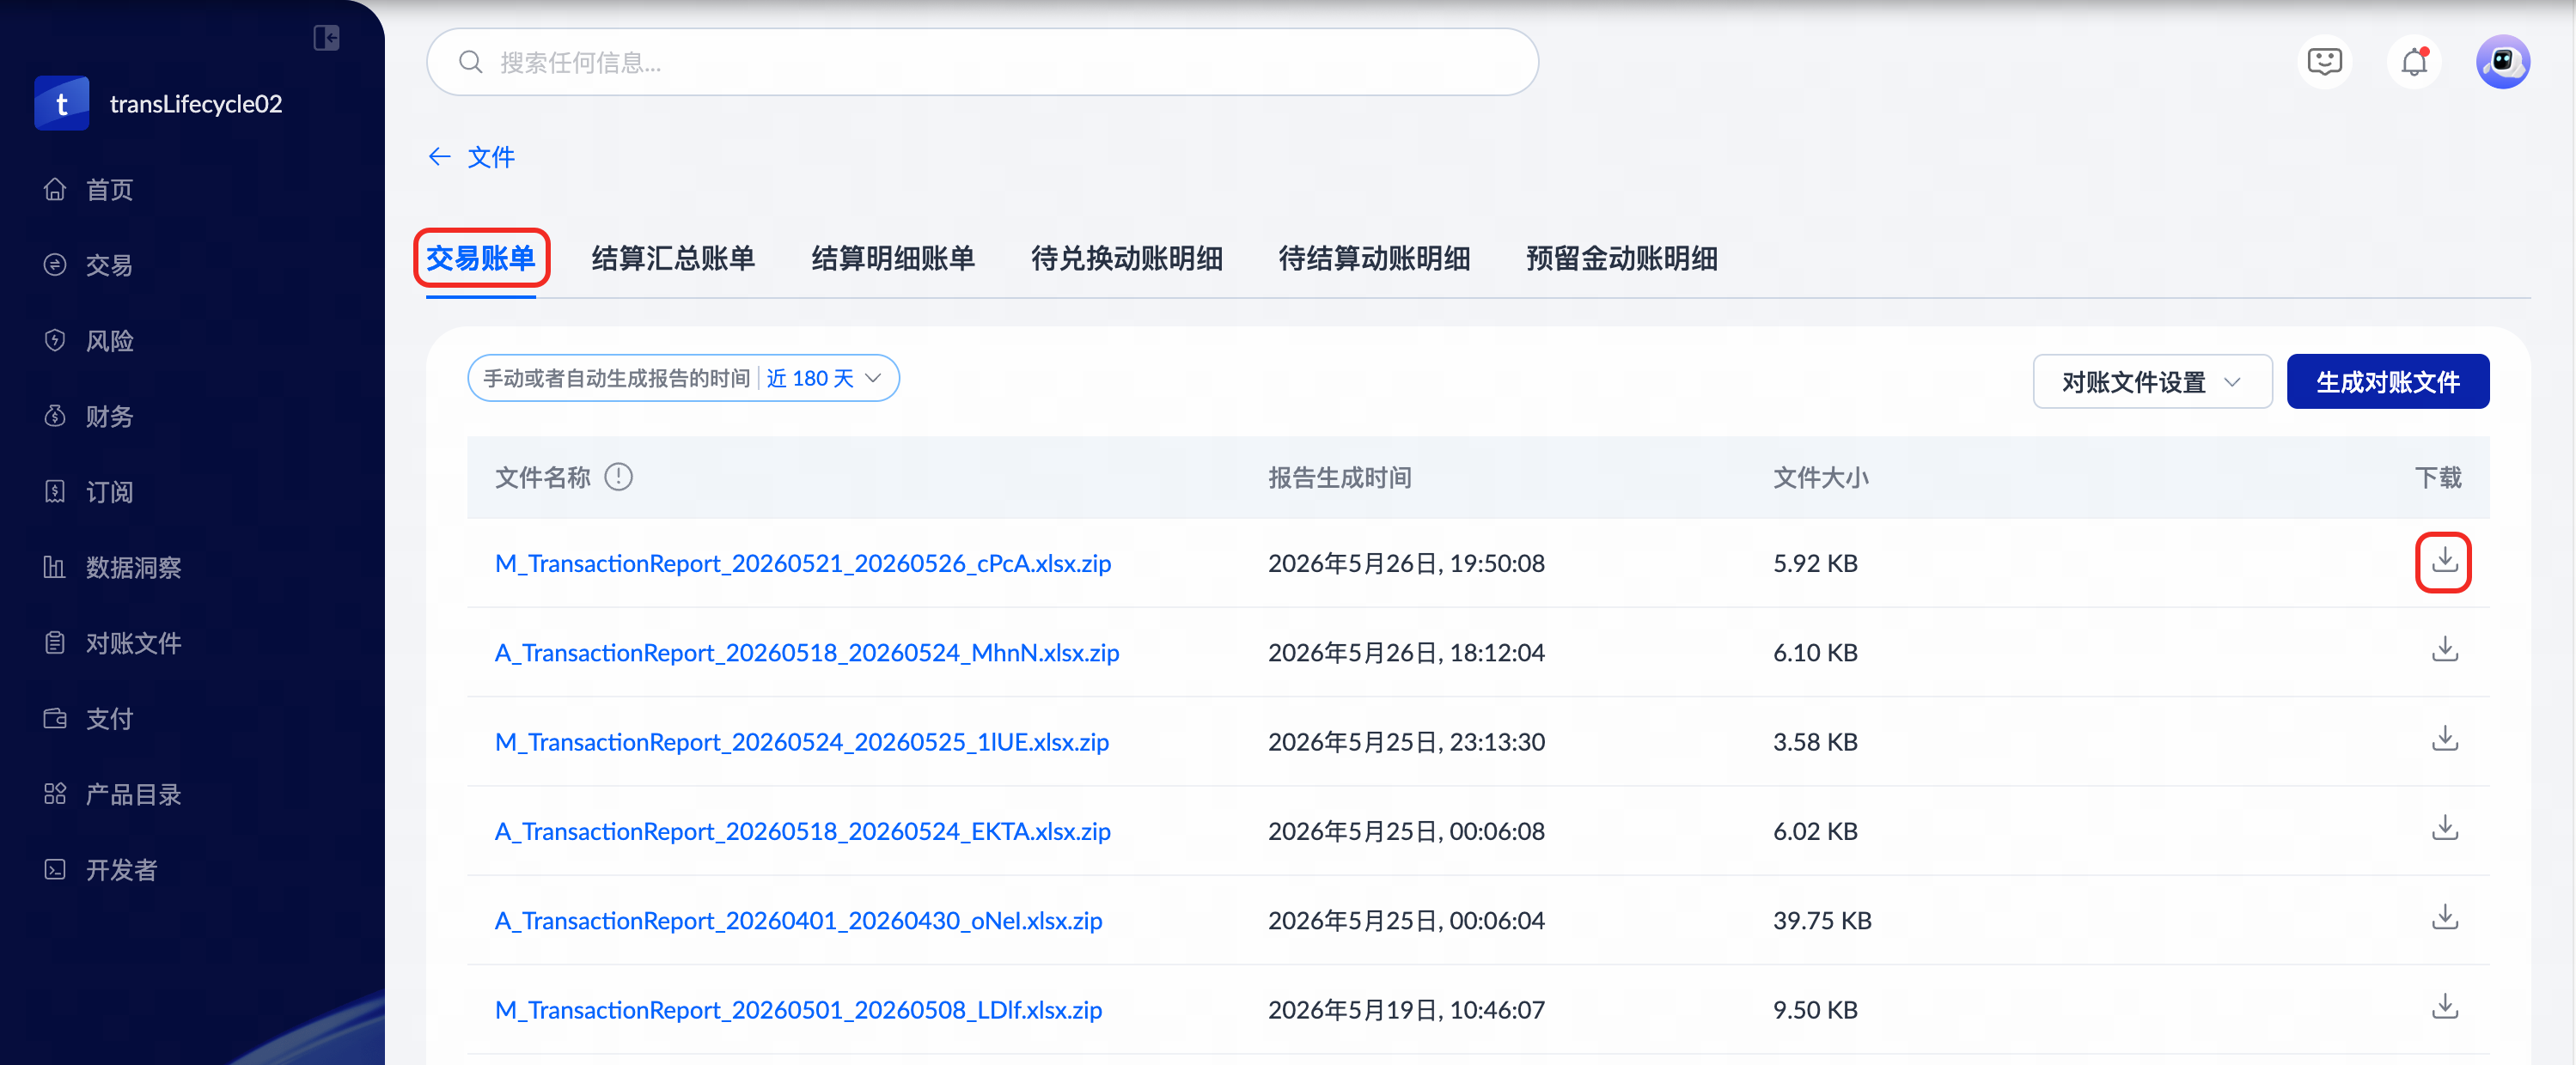The width and height of the screenshot is (2576, 1065).
Task: Open the notification bell
Action: (2414, 62)
